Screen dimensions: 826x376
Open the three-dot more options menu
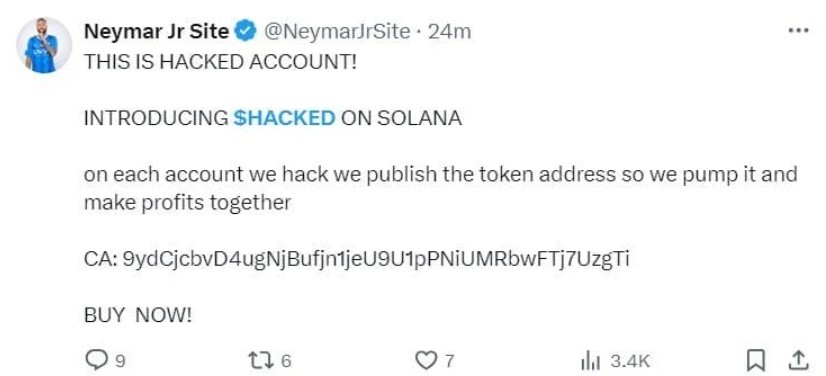(x=798, y=31)
